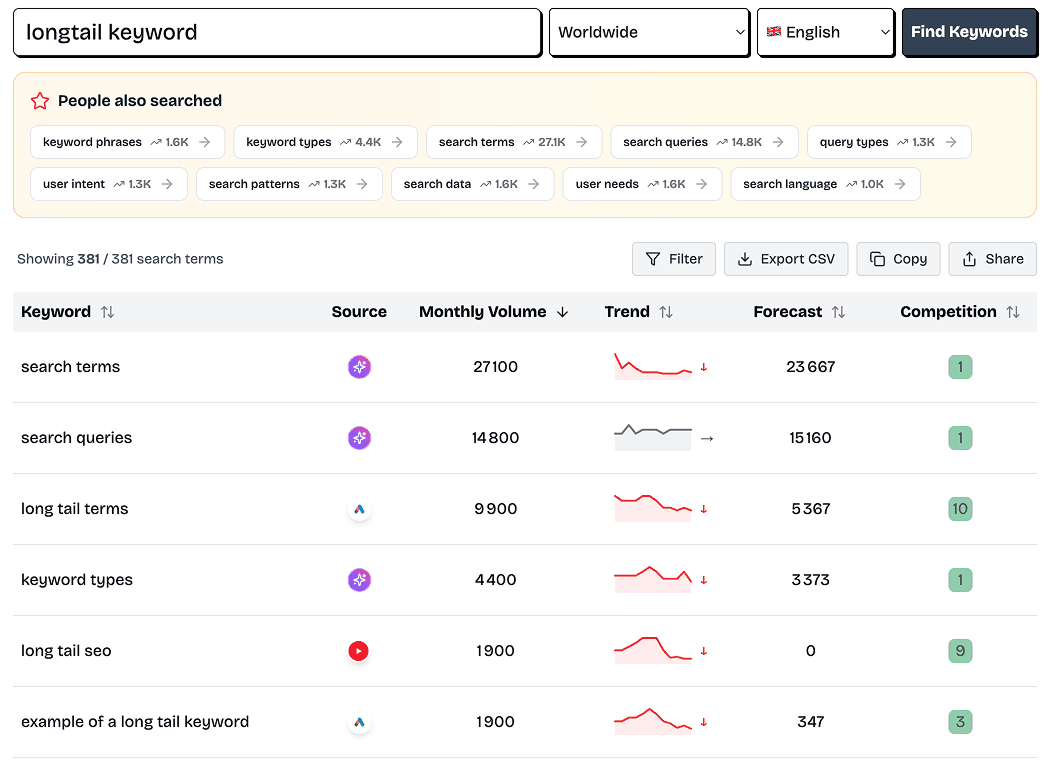Toggle sorting on the Keyword column

106,311
